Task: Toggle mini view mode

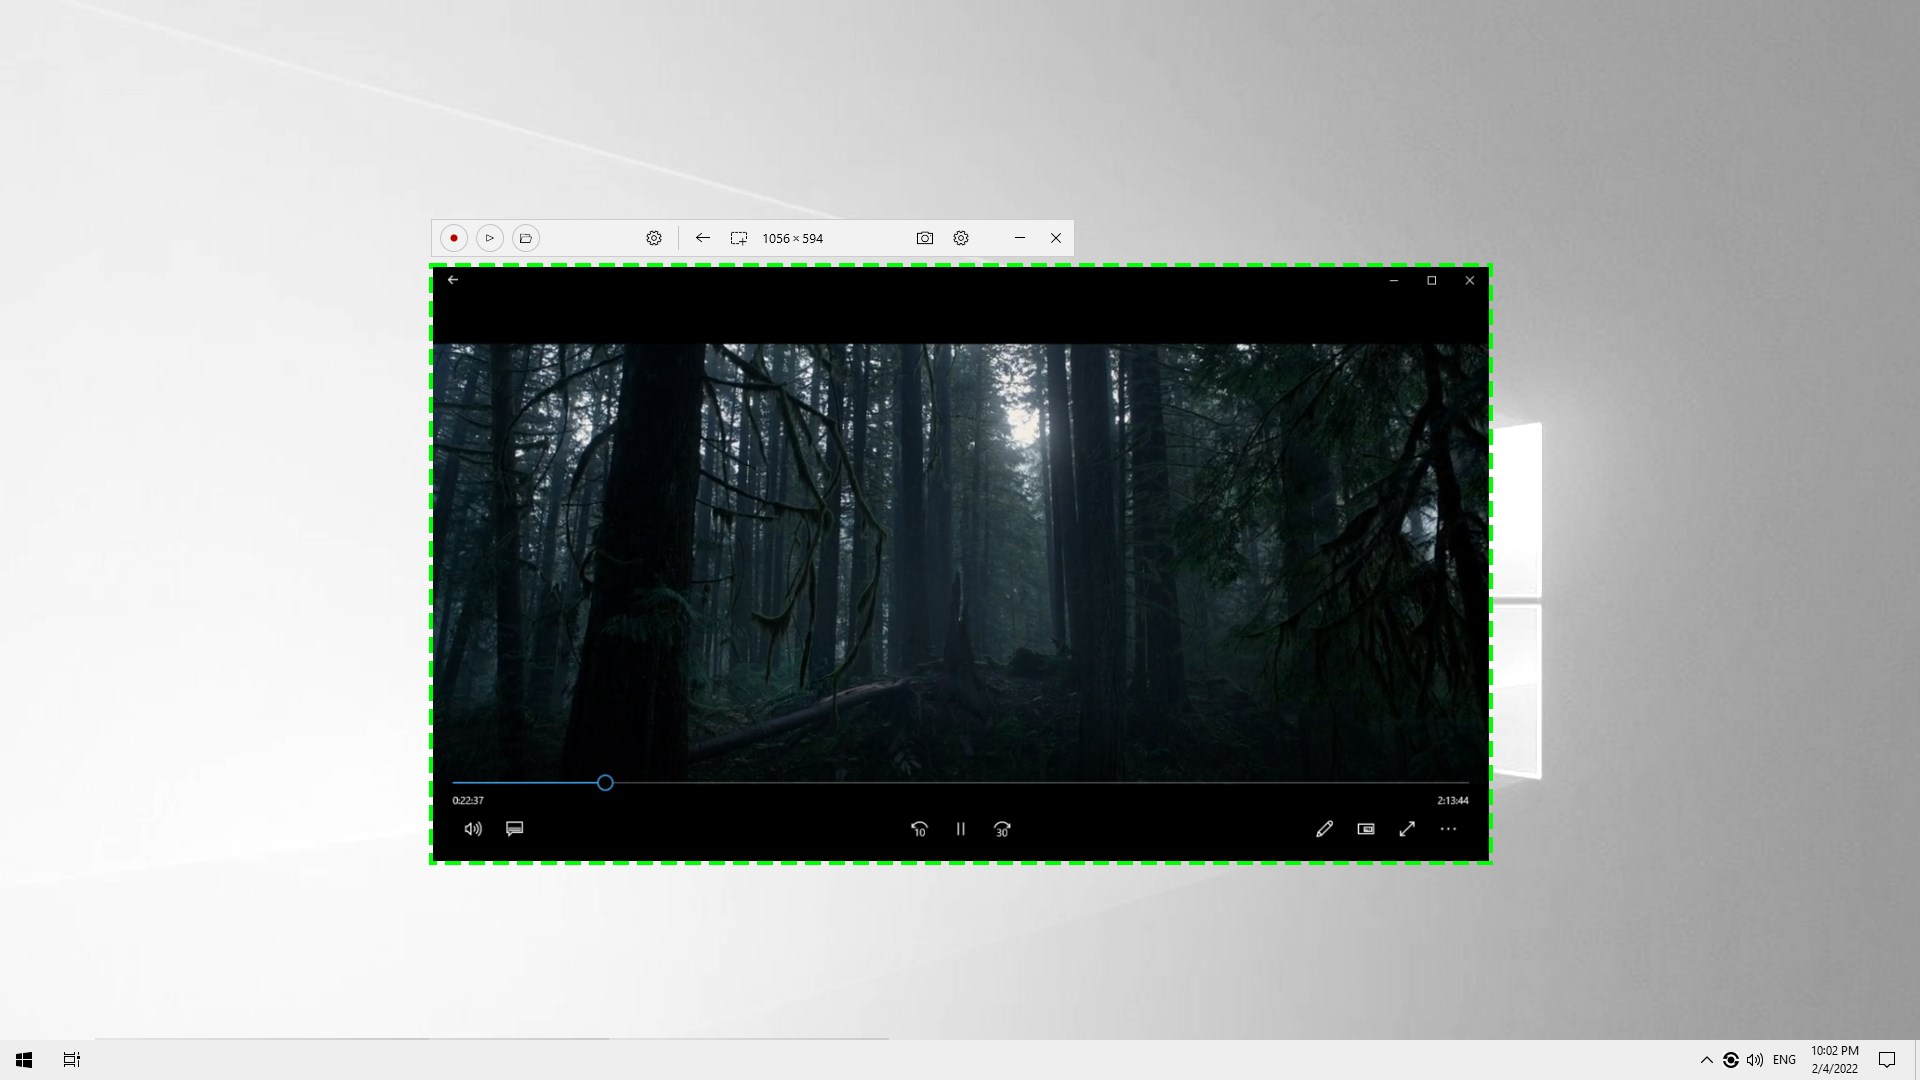Action: (1366, 829)
